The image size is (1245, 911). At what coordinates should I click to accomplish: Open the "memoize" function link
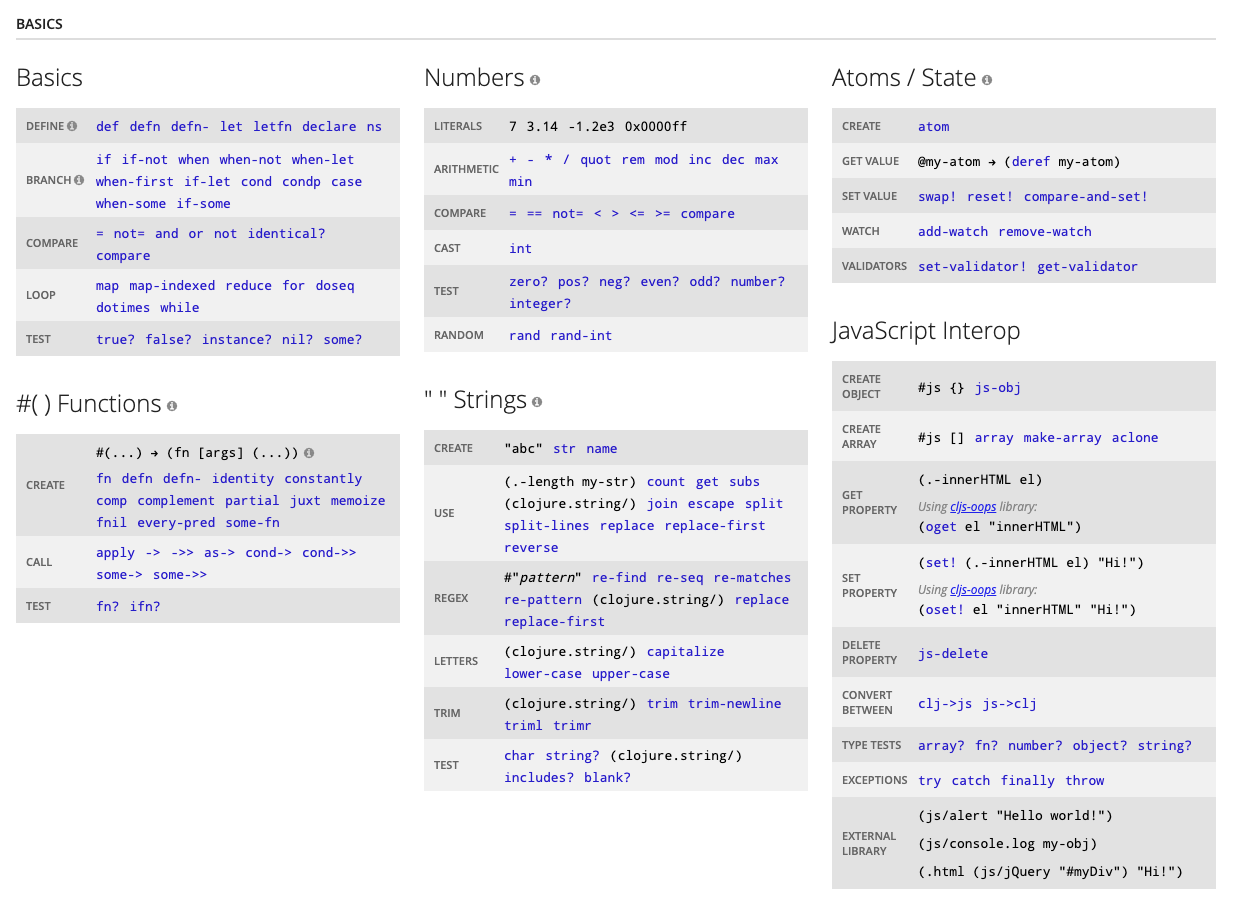point(357,501)
